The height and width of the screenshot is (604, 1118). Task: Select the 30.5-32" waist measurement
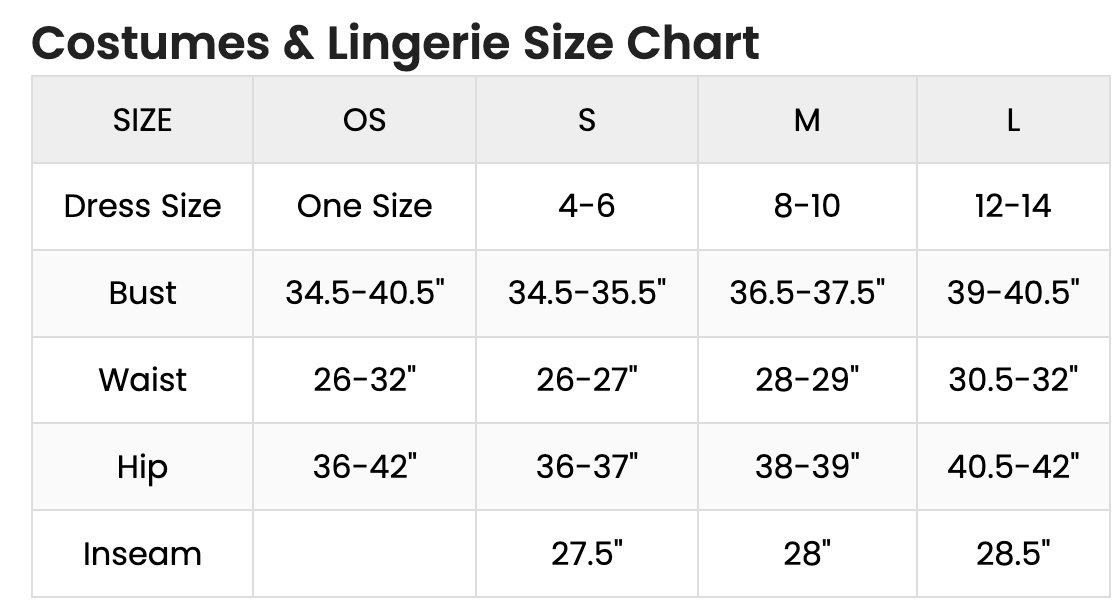pos(1013,380)
